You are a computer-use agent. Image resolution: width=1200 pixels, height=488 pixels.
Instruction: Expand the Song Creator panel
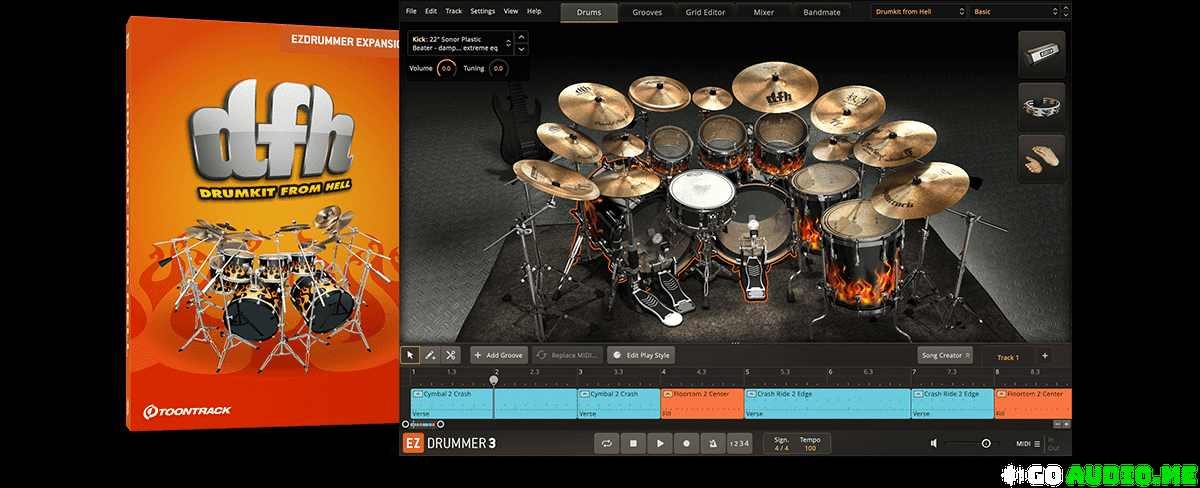tap(945, 355)
